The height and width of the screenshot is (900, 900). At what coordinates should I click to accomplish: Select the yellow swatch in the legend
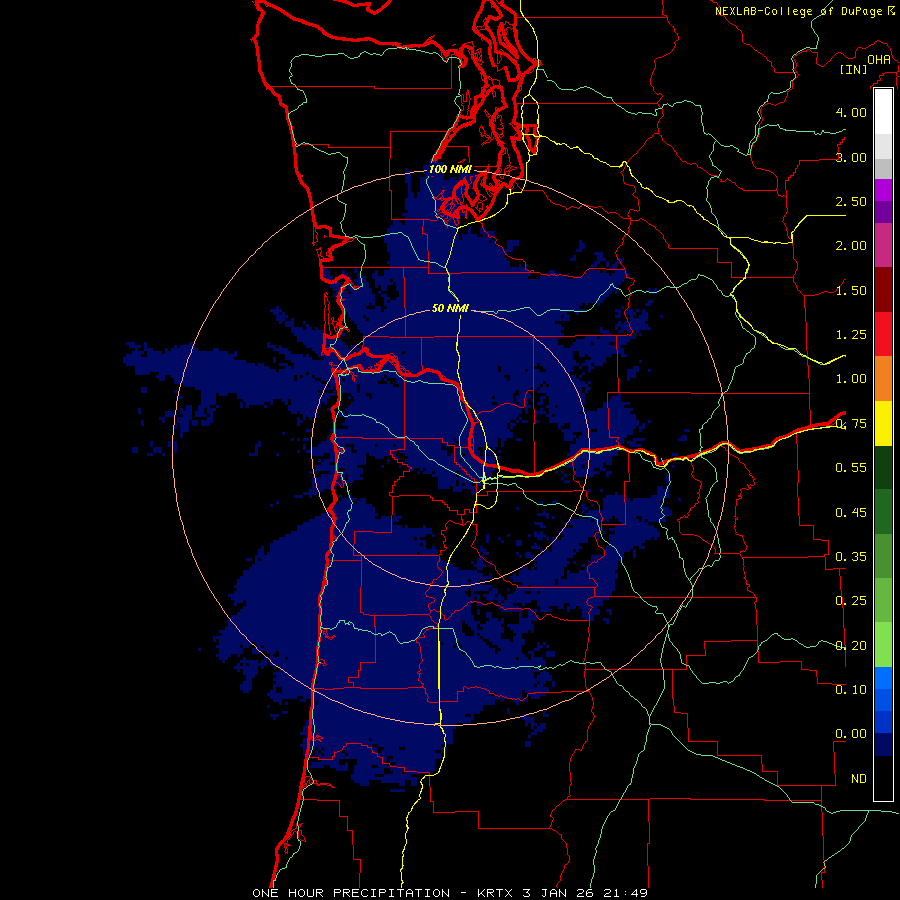[x=883, y=423]
